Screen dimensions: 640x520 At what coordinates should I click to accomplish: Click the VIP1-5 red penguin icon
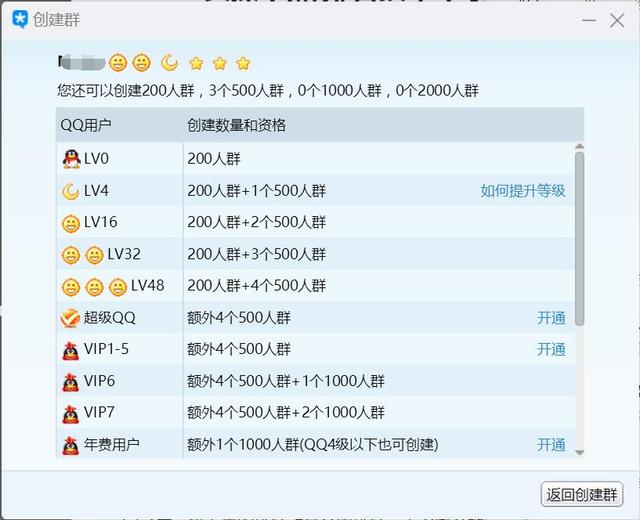pos(71,351)
